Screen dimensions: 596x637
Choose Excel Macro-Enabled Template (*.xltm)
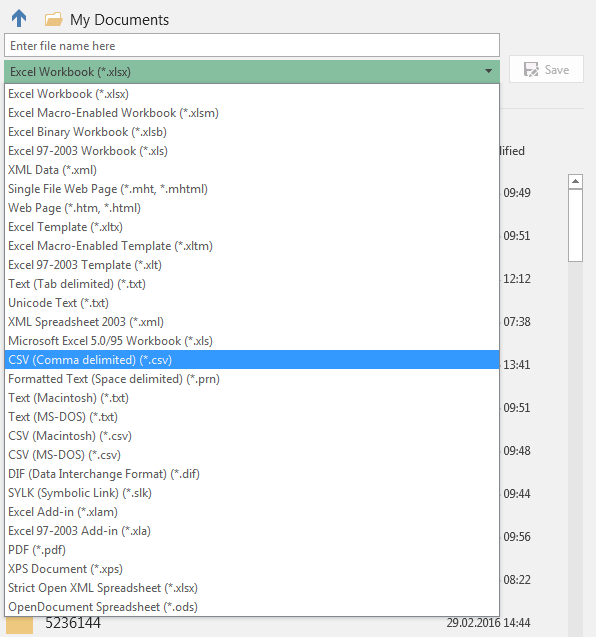point(252,246)
